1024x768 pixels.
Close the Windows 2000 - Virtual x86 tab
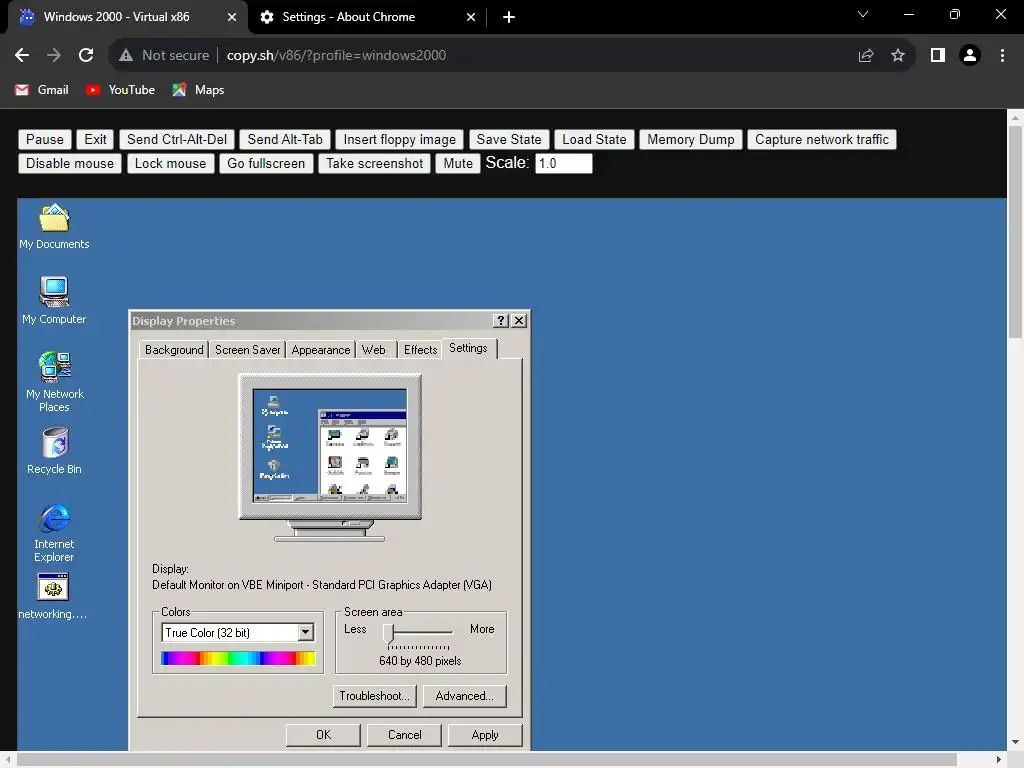pyautogui.click(x=232, y=18)
